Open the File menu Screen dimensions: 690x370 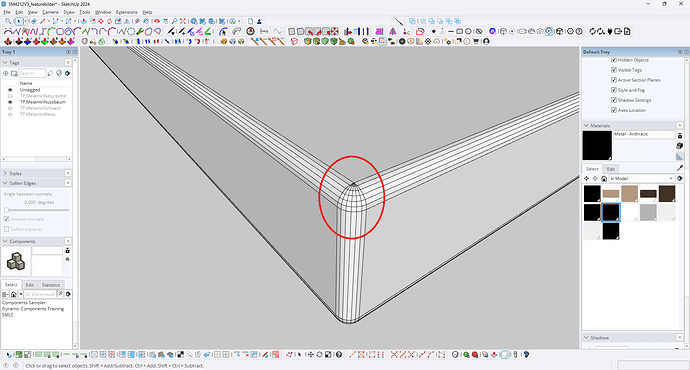pos(7,12)
